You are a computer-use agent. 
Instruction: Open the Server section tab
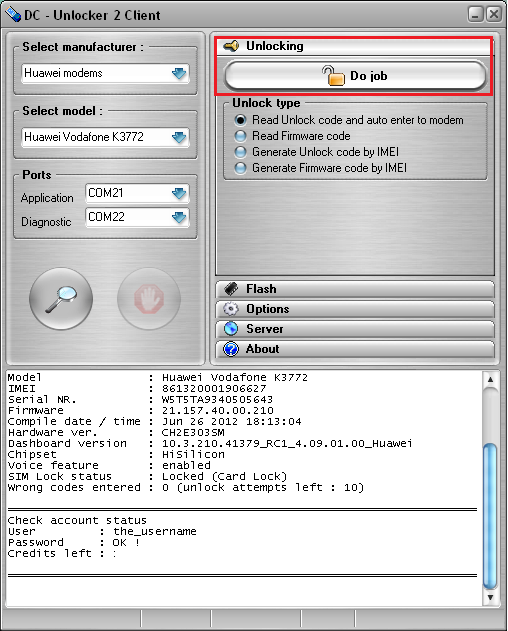coord(355,329)
